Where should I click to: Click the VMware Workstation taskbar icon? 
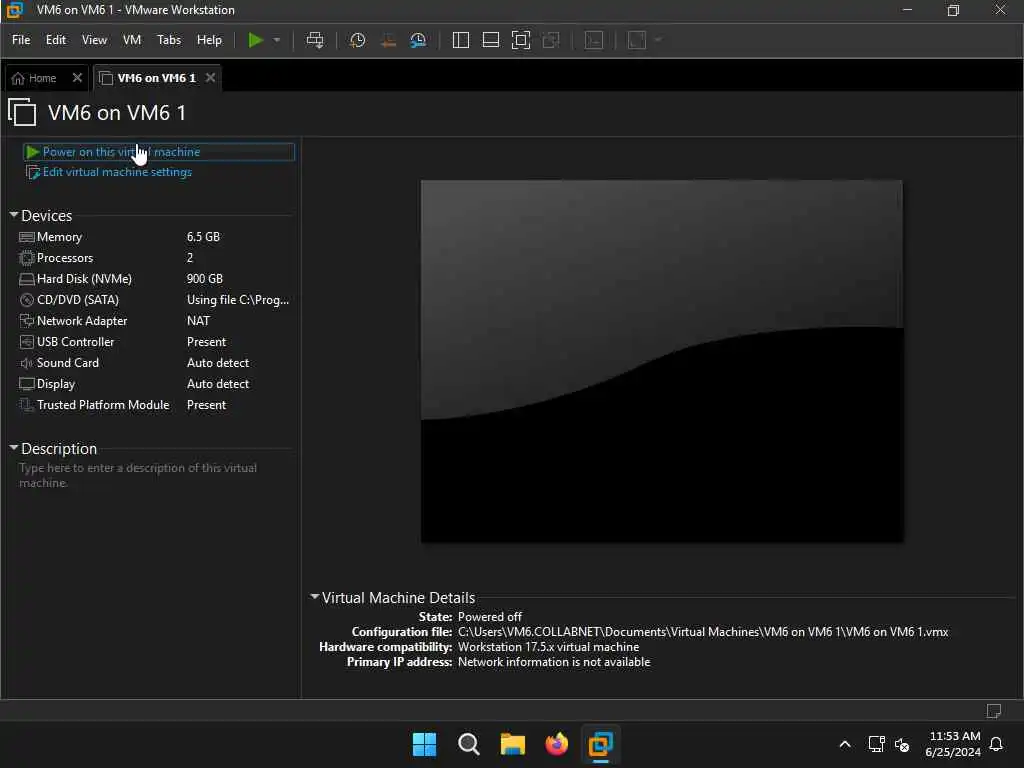pyautogui.click(x=600, y=744)
